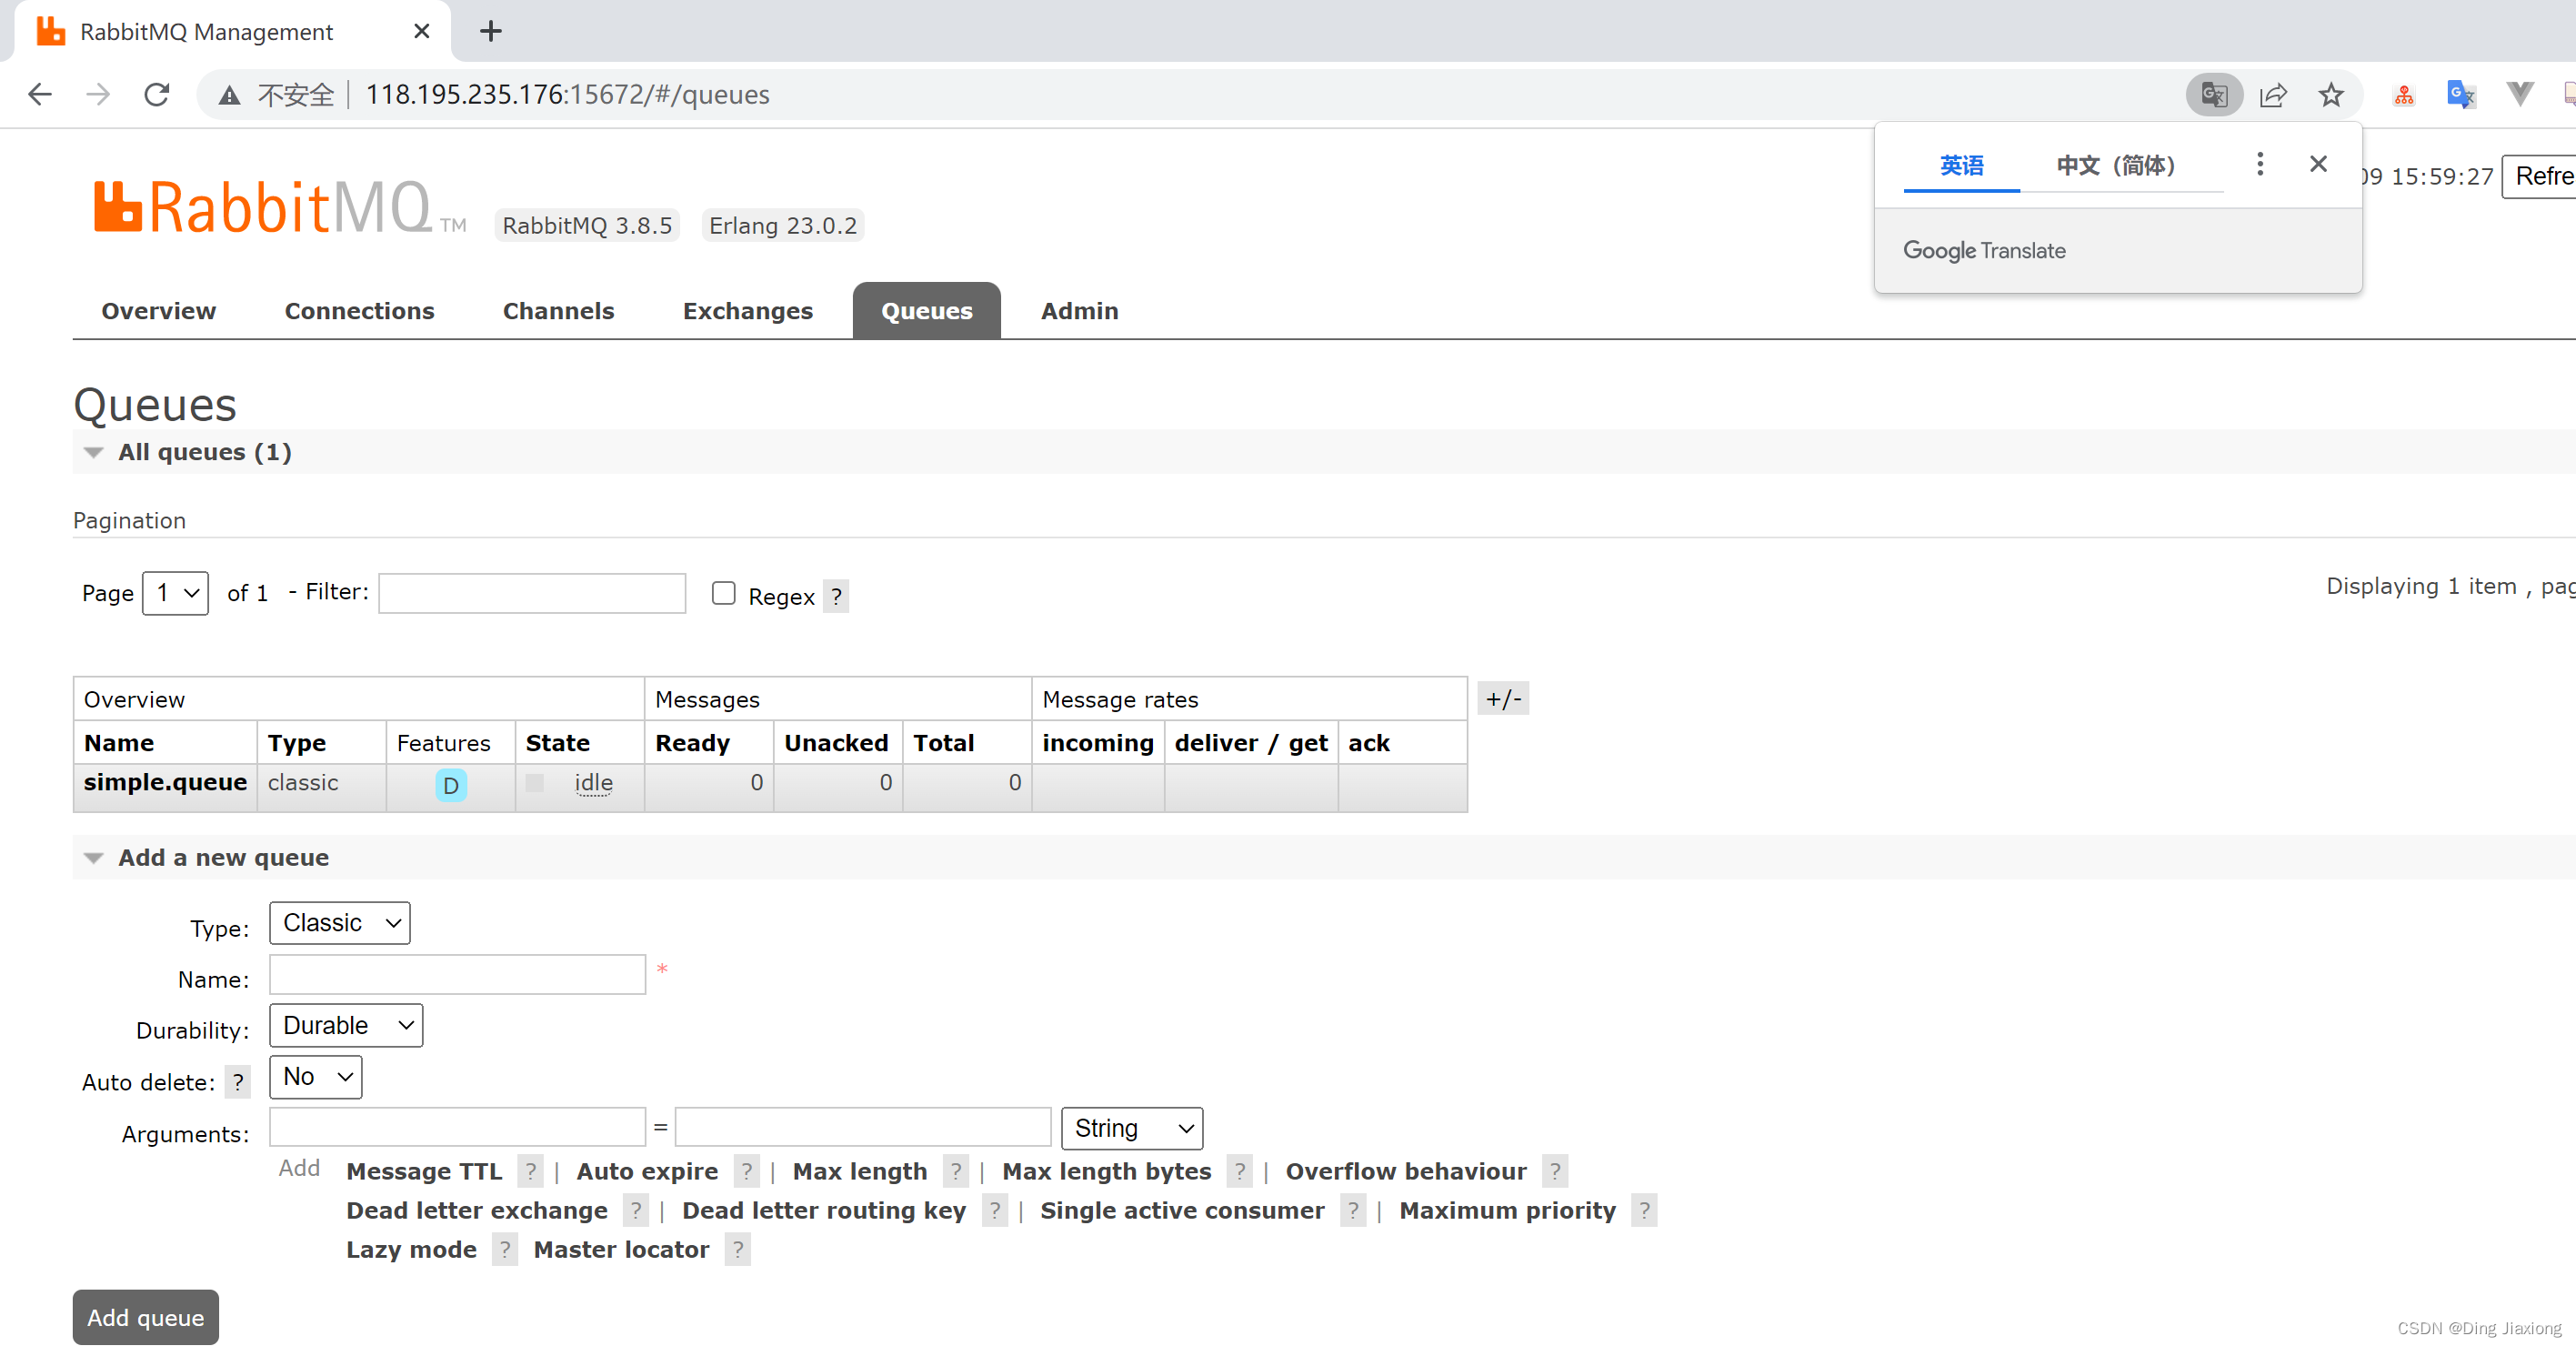Close the Google Translate popup

point(2318,164)
